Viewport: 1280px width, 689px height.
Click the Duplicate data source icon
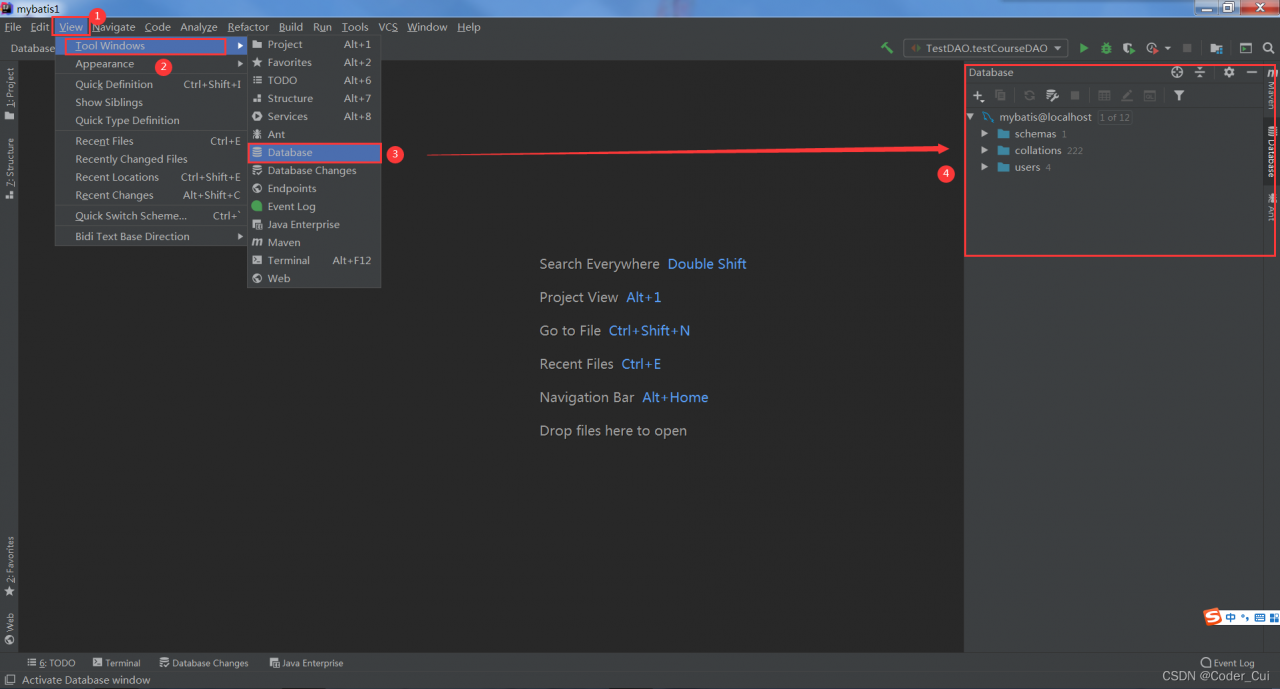1000,96
